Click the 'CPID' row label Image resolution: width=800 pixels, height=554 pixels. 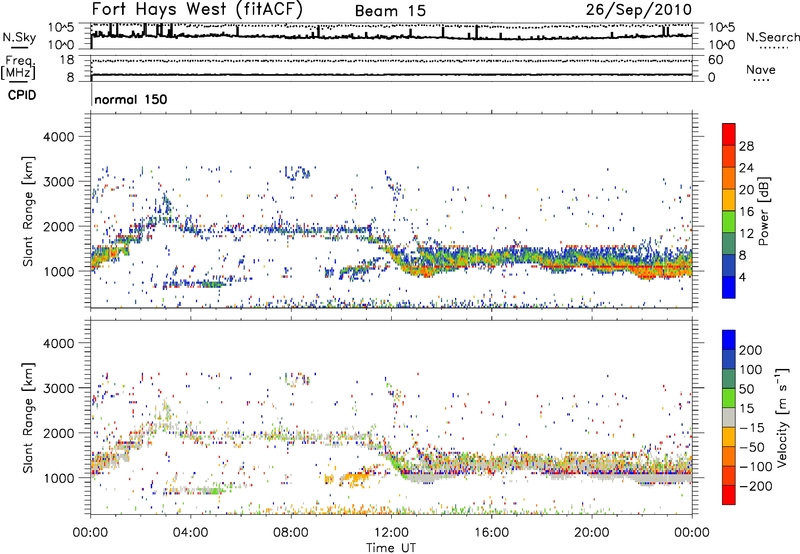tap(22, 95)
